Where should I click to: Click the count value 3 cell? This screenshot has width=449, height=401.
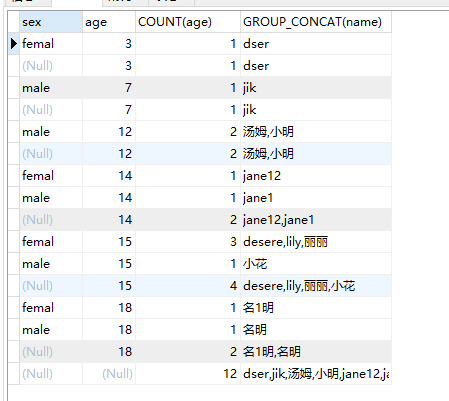tap(188, 242)
